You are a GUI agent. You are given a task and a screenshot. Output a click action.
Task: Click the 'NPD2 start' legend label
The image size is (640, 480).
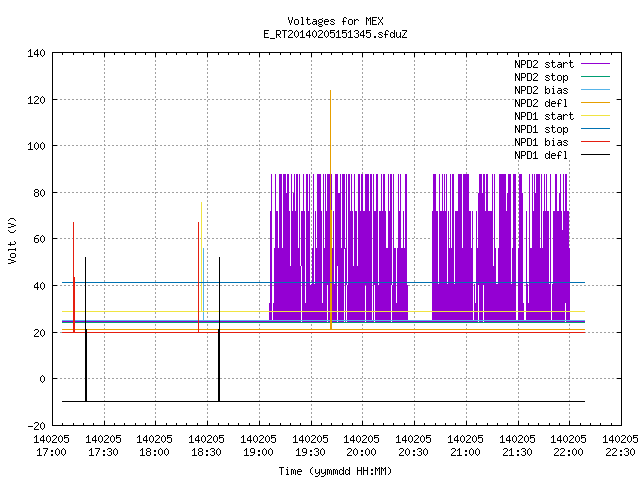pos(544,64)
